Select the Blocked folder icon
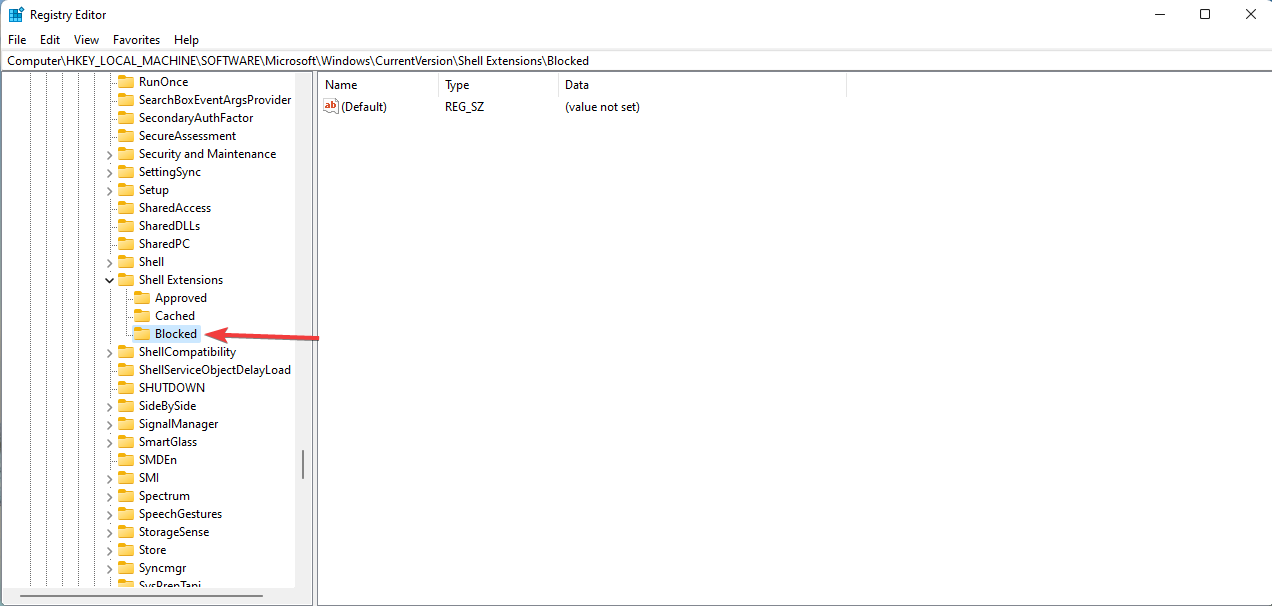Viewport: 1272px width, 606px height. point(141,334)
